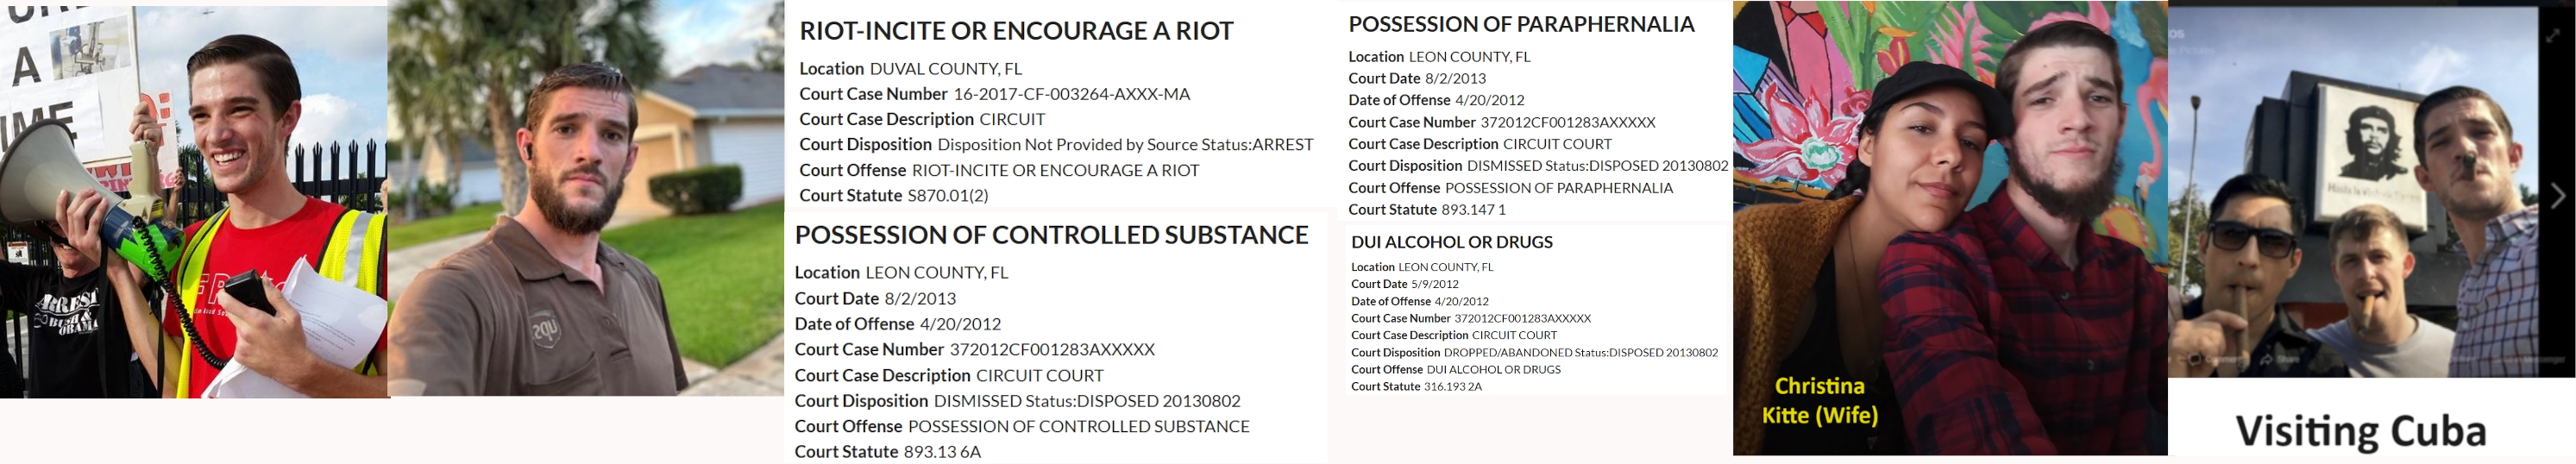Click the logo on the brown uniform shirt
Screen dimensions: 2576x464
pyautogui.click(x=545, y=332)
